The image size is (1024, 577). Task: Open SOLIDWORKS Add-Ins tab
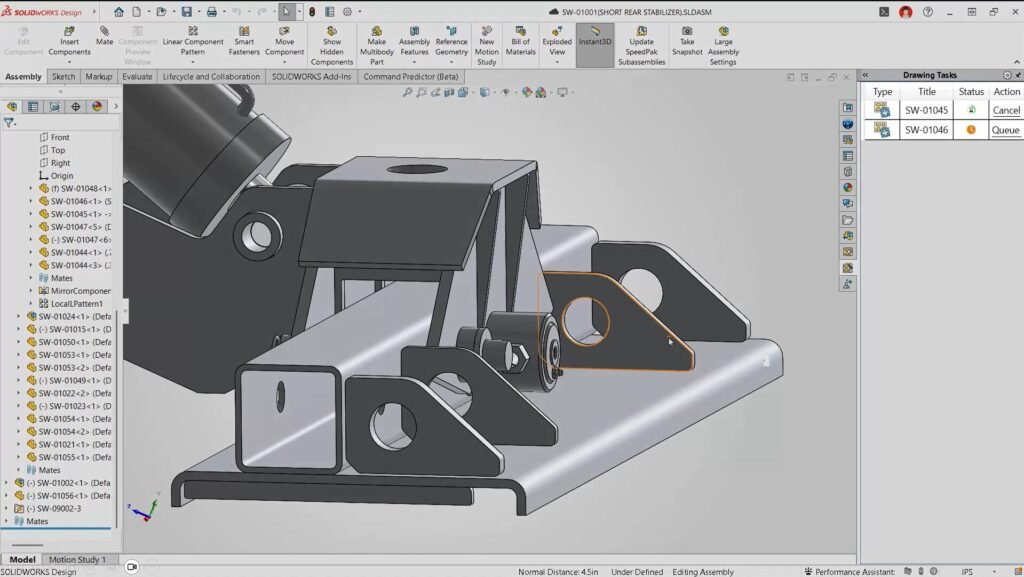(x=312, y=76)
